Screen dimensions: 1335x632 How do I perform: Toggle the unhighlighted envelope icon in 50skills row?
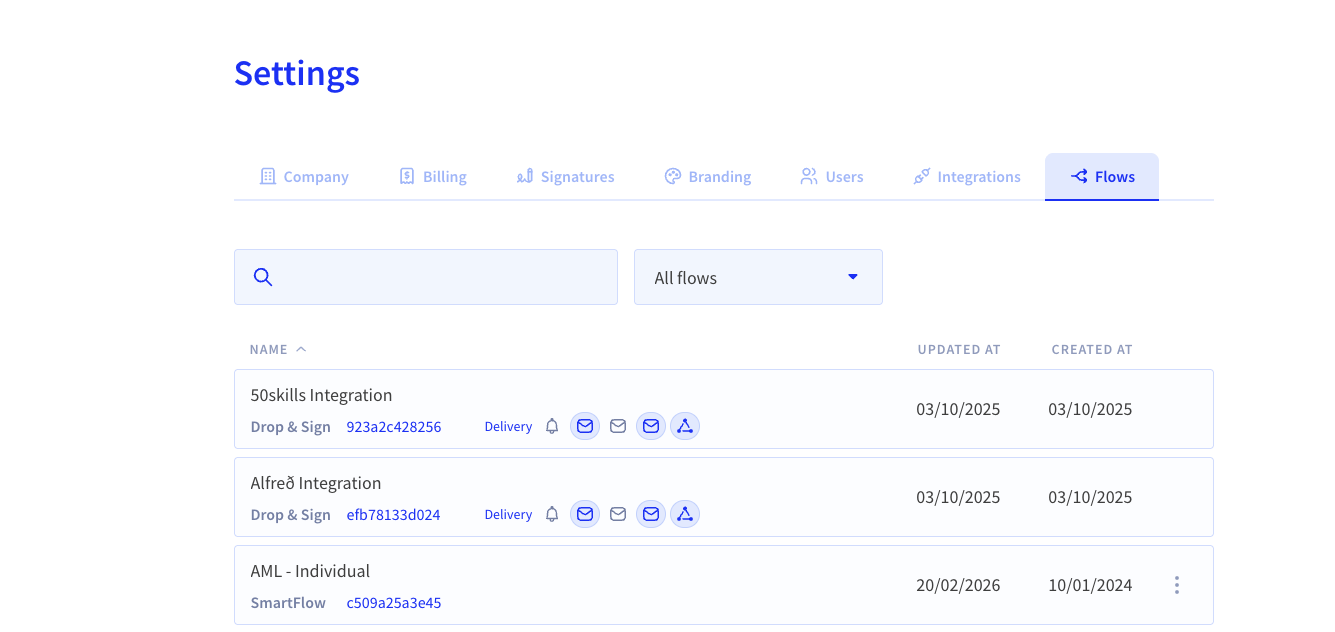[618, 427]
